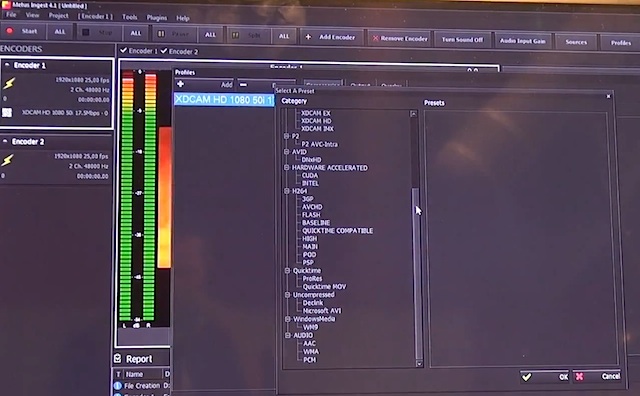The image size is (640, 396).
Task: Collapse the Quicktime category node
Action: [288, 270]
